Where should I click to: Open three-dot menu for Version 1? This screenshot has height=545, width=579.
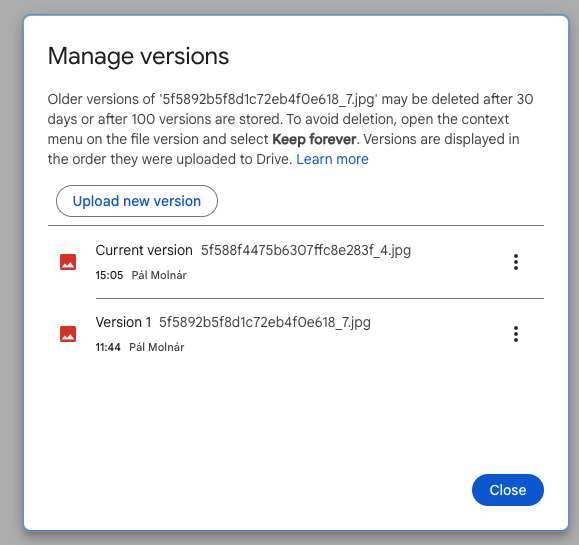[516, 334]
